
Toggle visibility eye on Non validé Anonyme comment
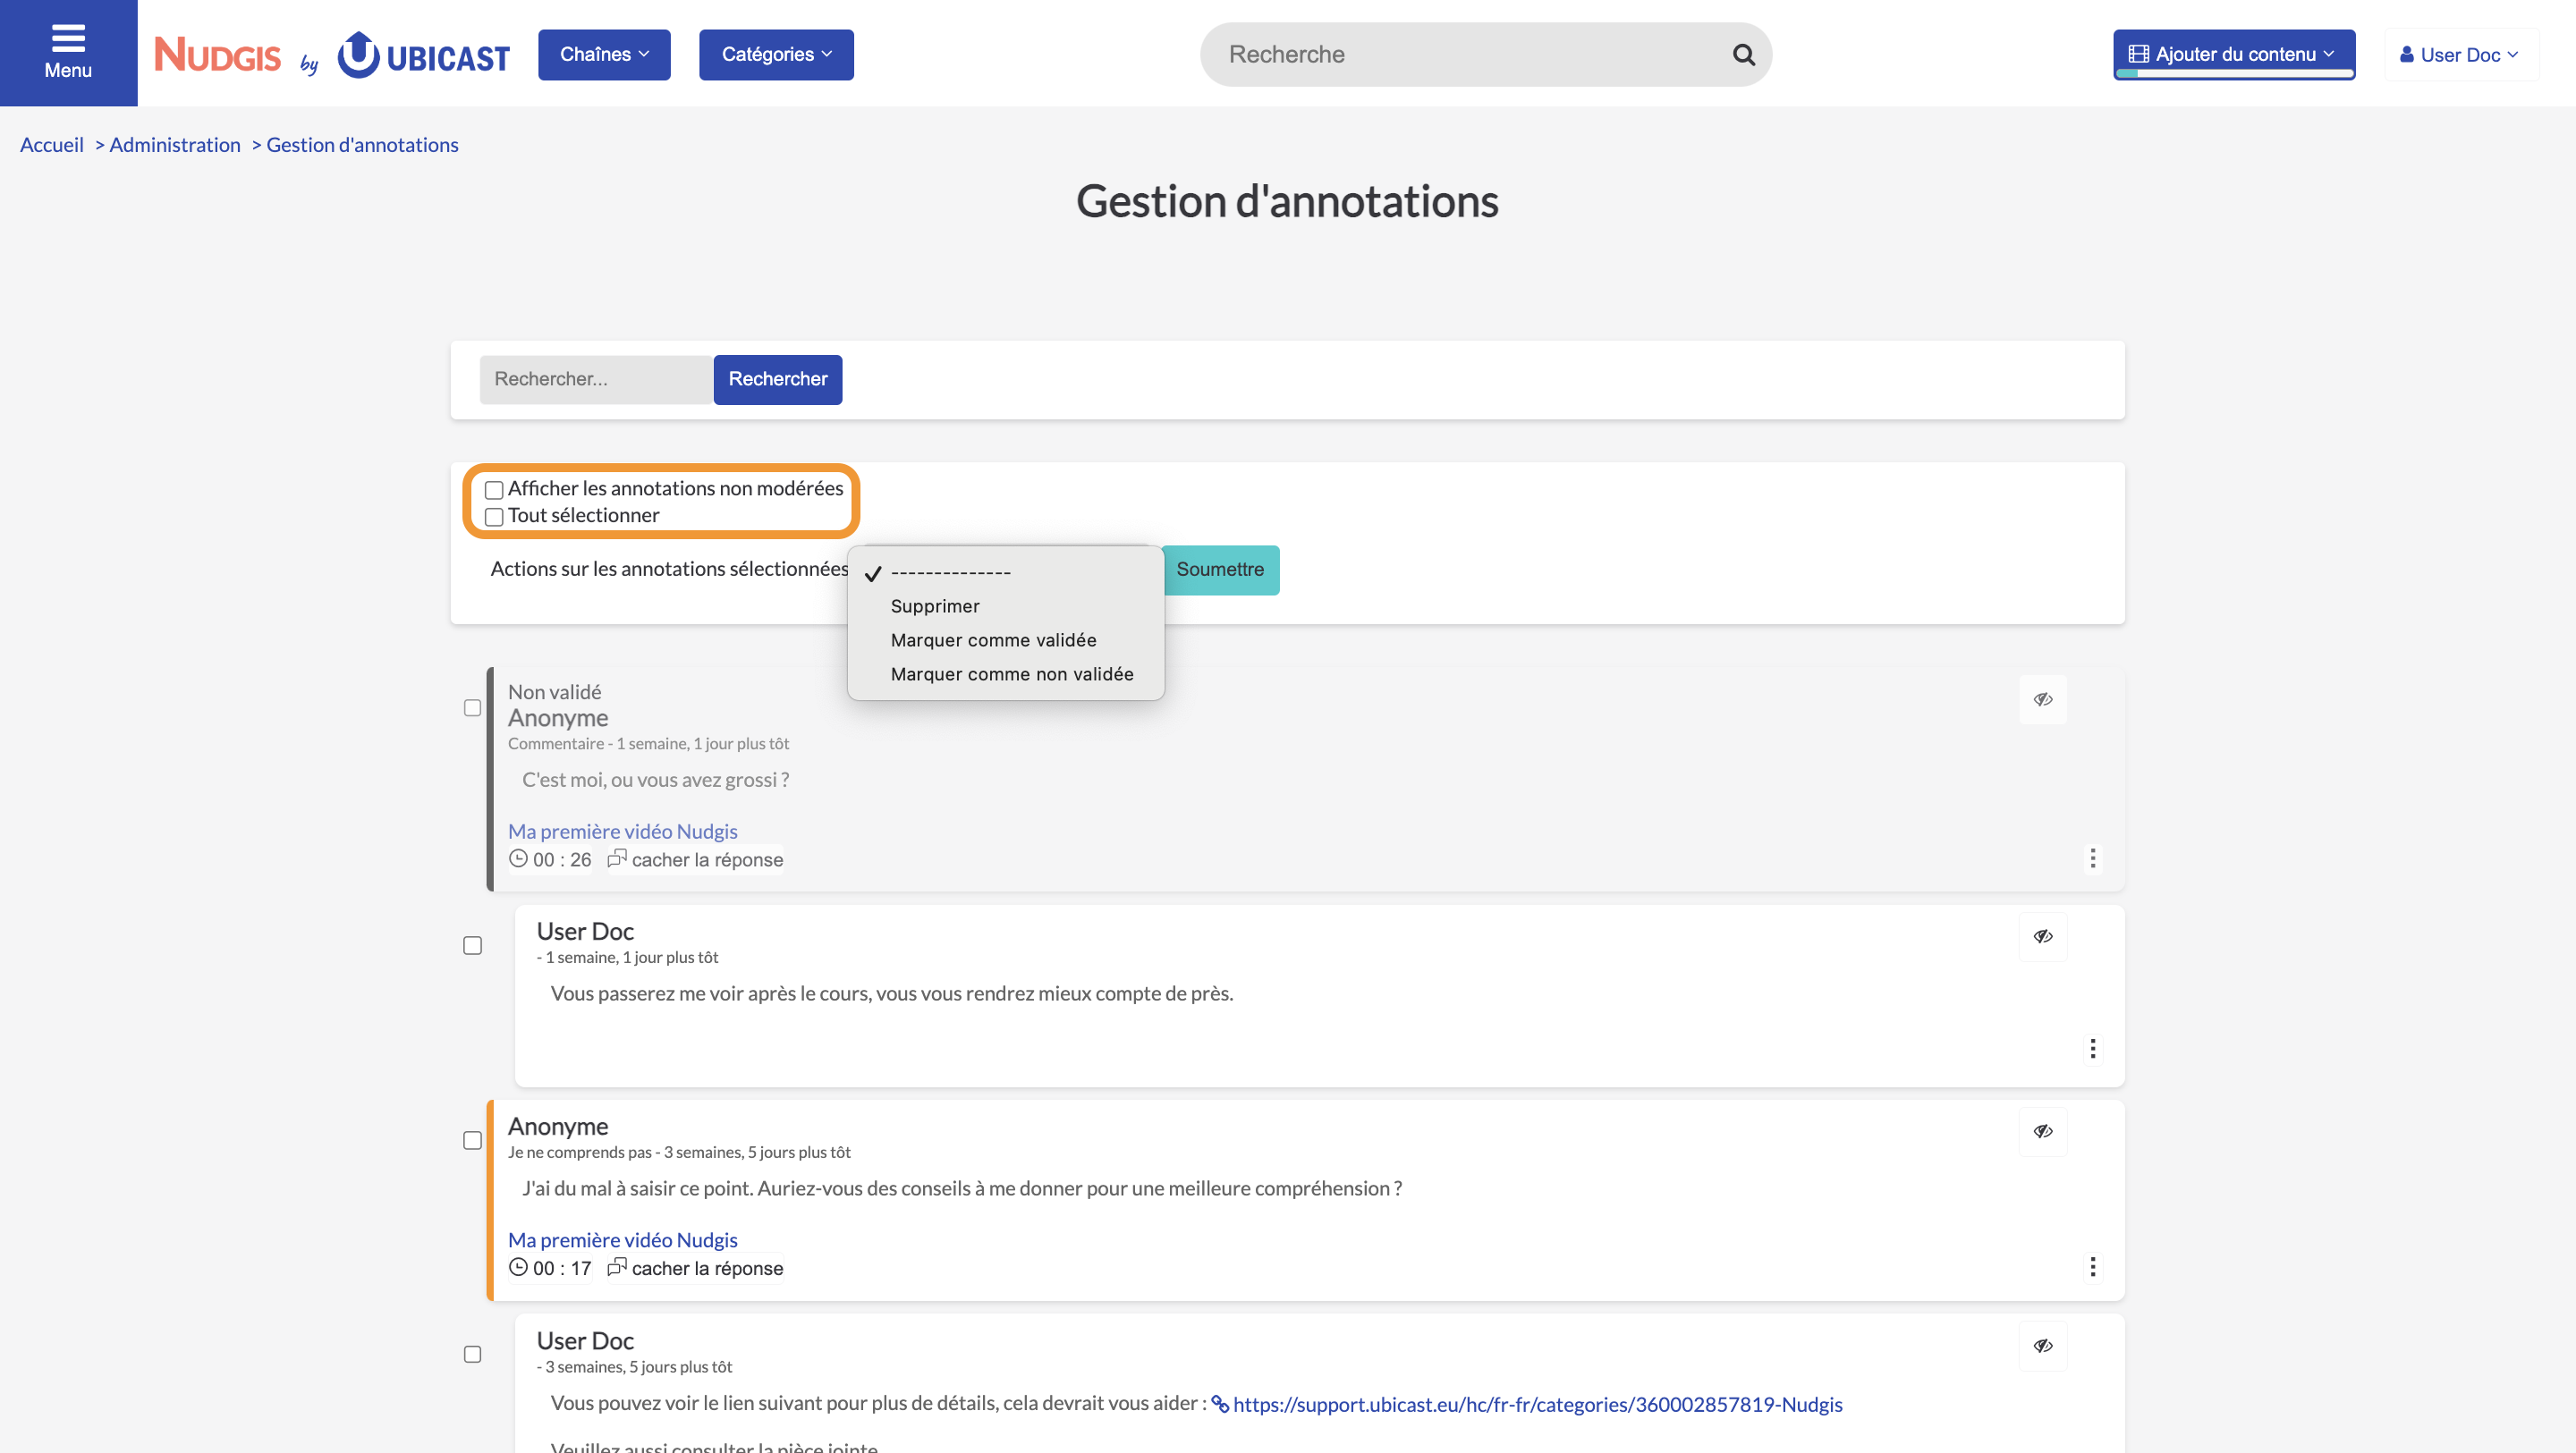tap(2042, 700)
